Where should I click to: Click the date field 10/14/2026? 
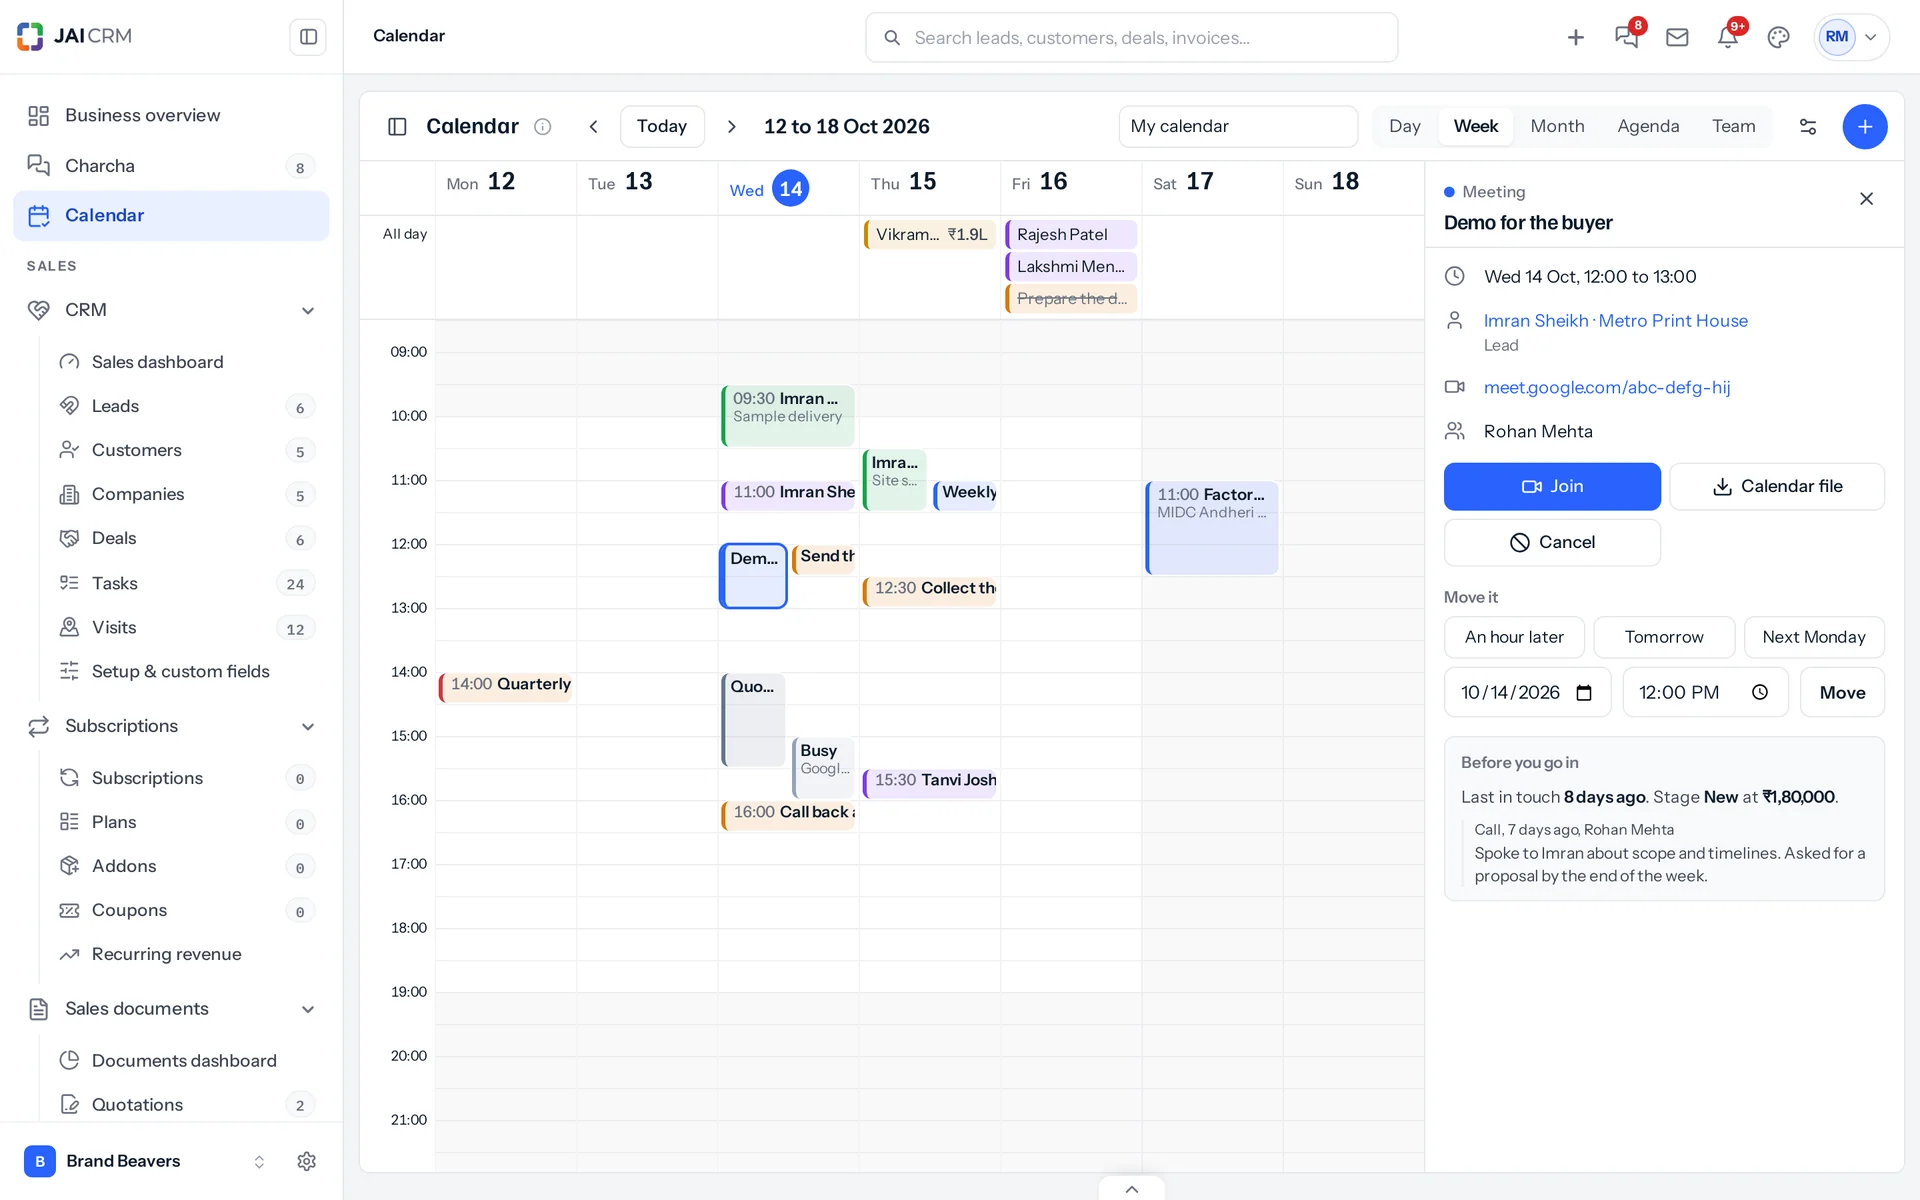pos(1527,692)
